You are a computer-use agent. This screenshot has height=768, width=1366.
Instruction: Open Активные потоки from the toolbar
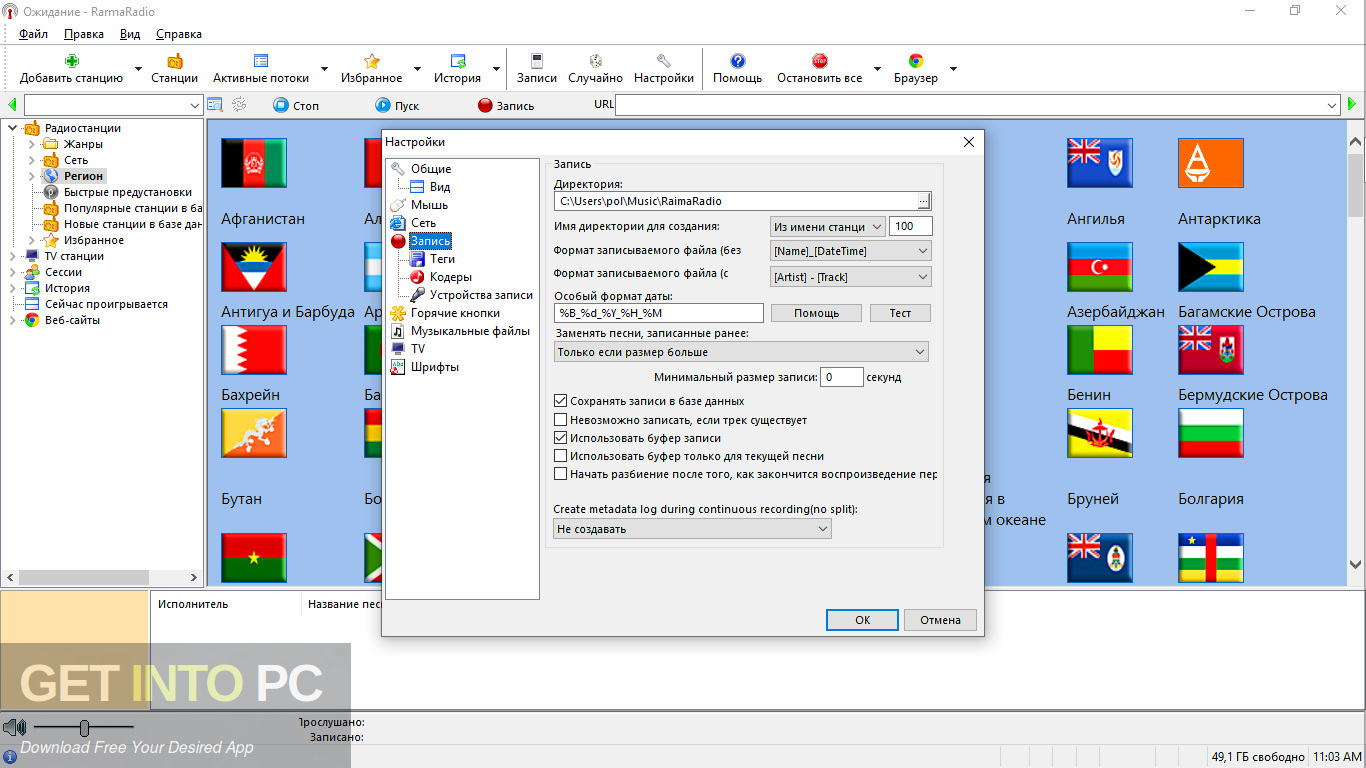pyautogui.click(x=262, y=68)
